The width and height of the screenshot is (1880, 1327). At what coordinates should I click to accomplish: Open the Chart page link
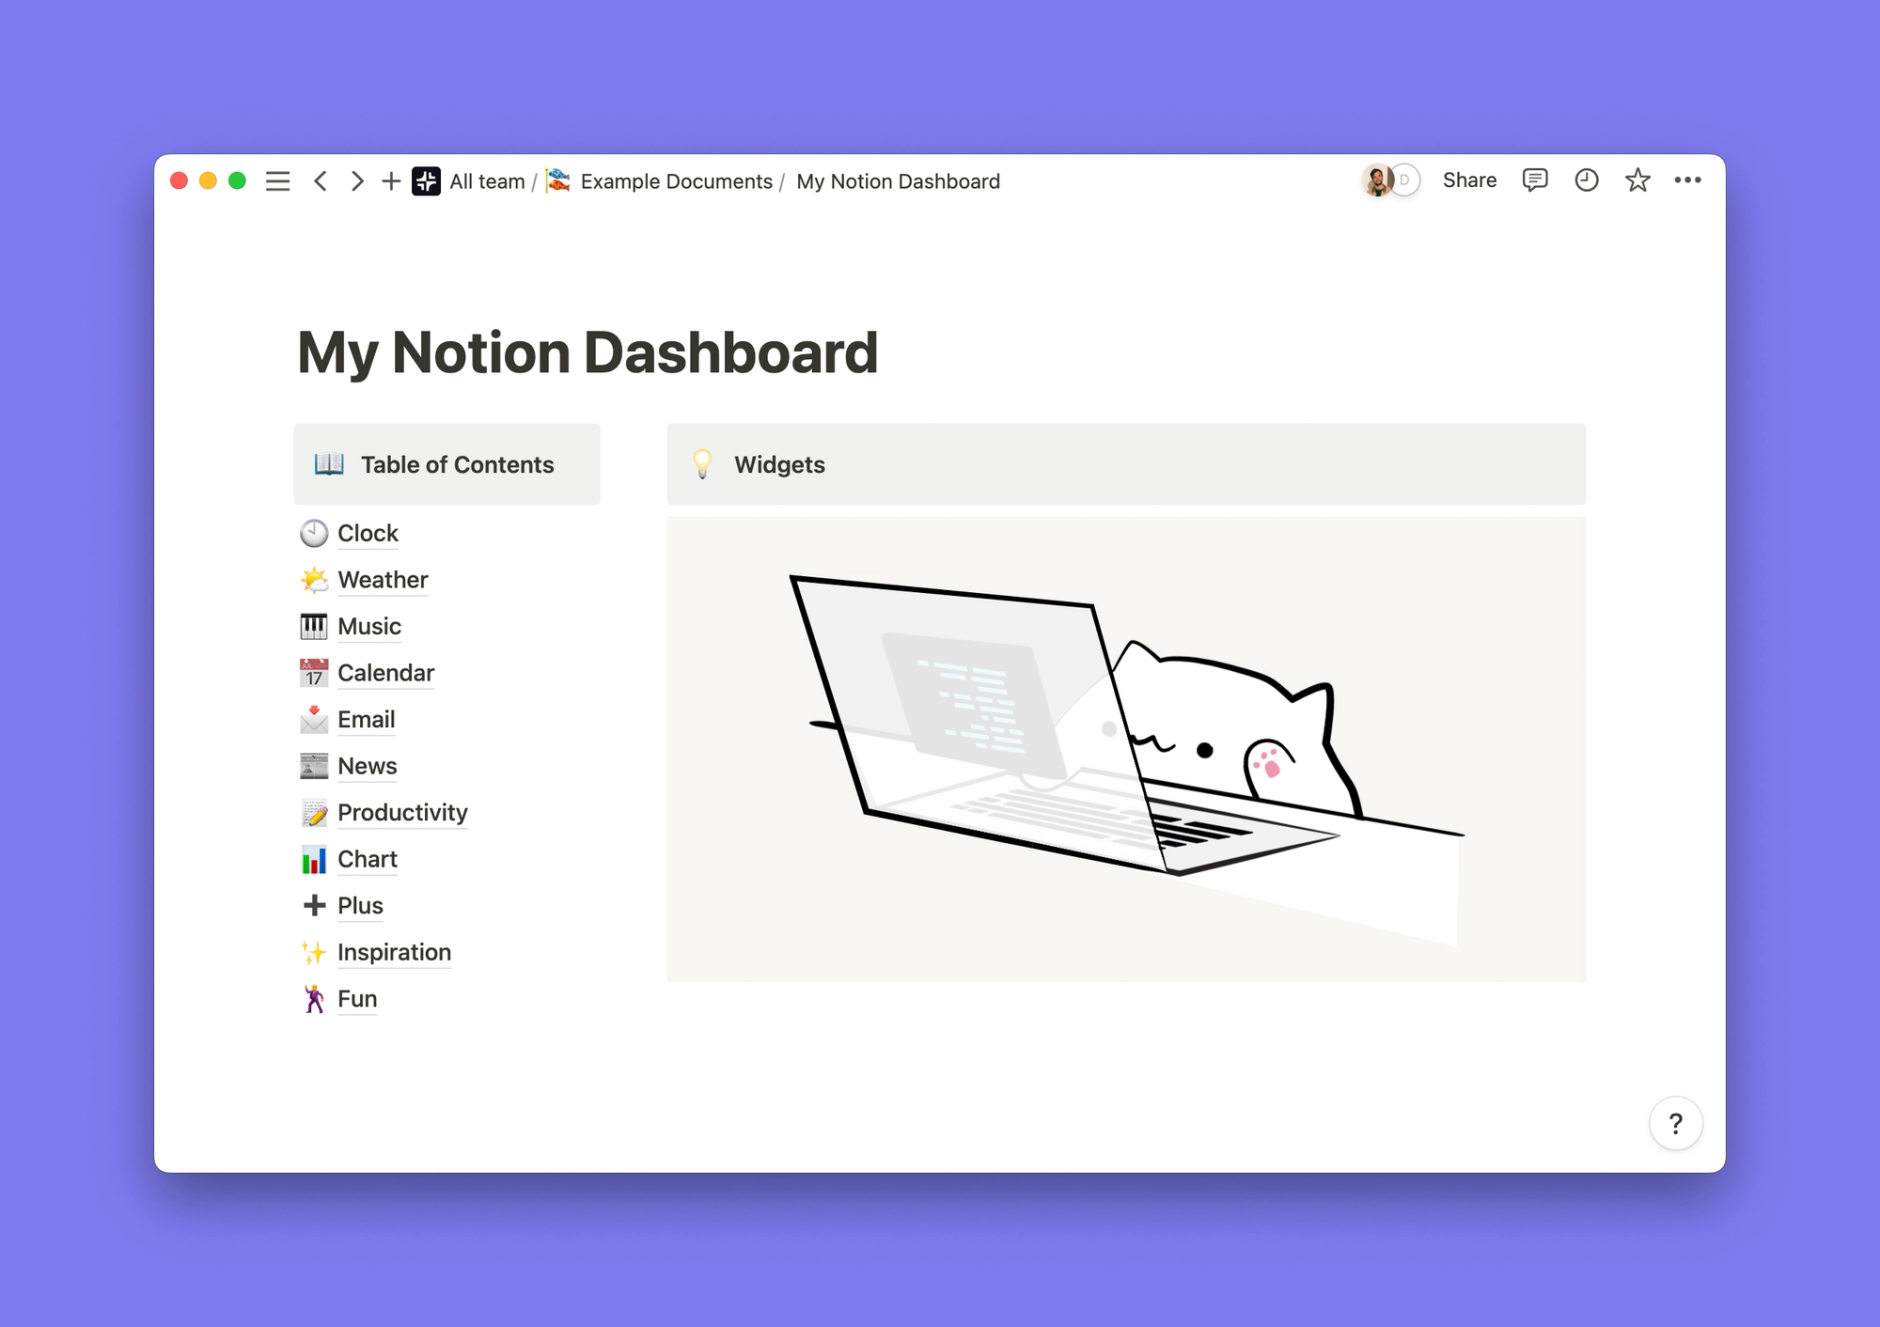(367, 859)
